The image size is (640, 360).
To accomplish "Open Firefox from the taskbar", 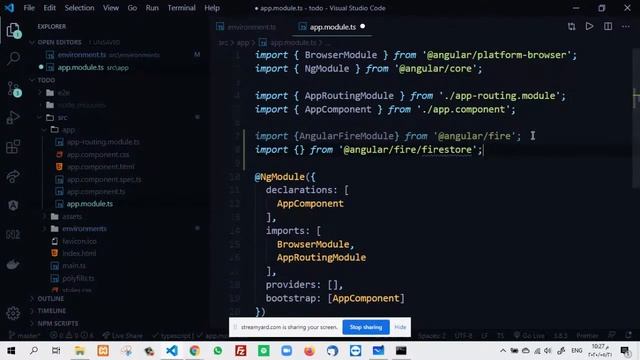I will [309, 351].
